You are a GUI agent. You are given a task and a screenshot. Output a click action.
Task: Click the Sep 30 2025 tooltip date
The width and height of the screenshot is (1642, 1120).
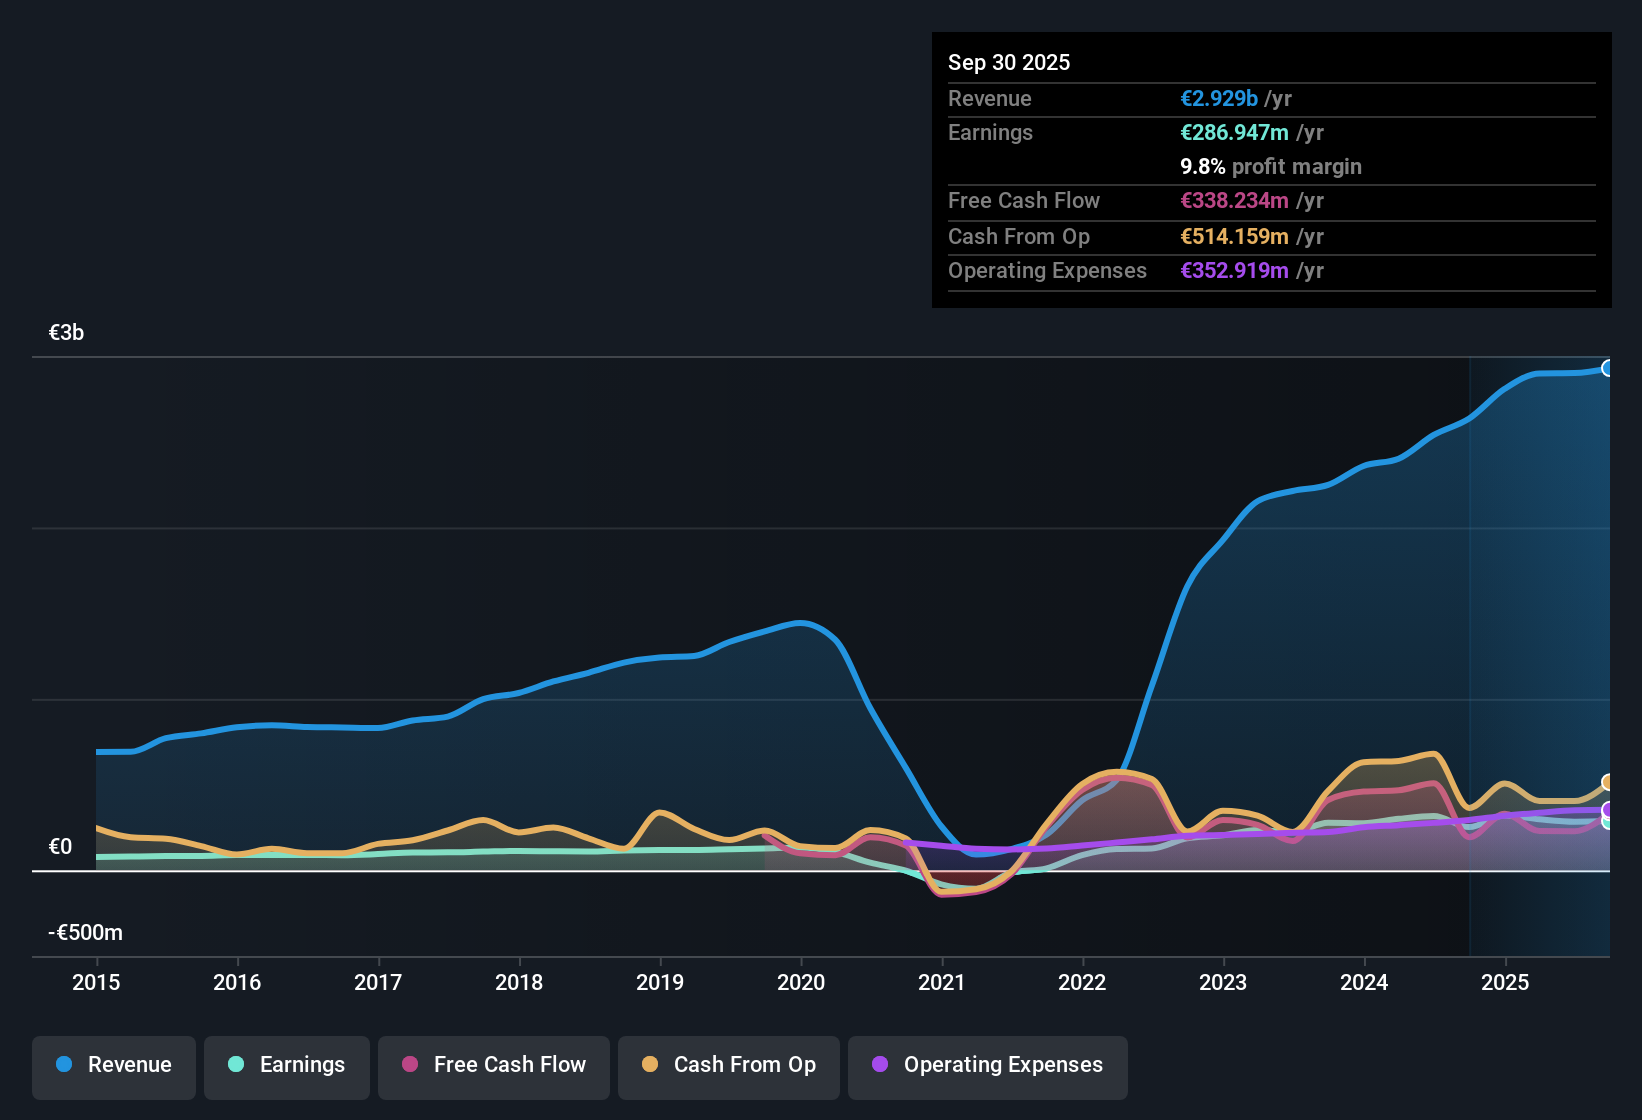point(1009,63)
